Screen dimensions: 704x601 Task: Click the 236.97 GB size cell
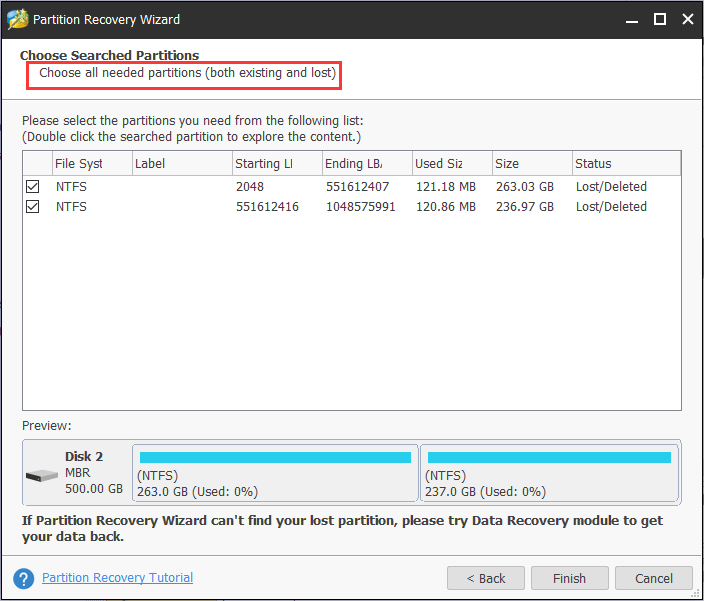[524, 207]
